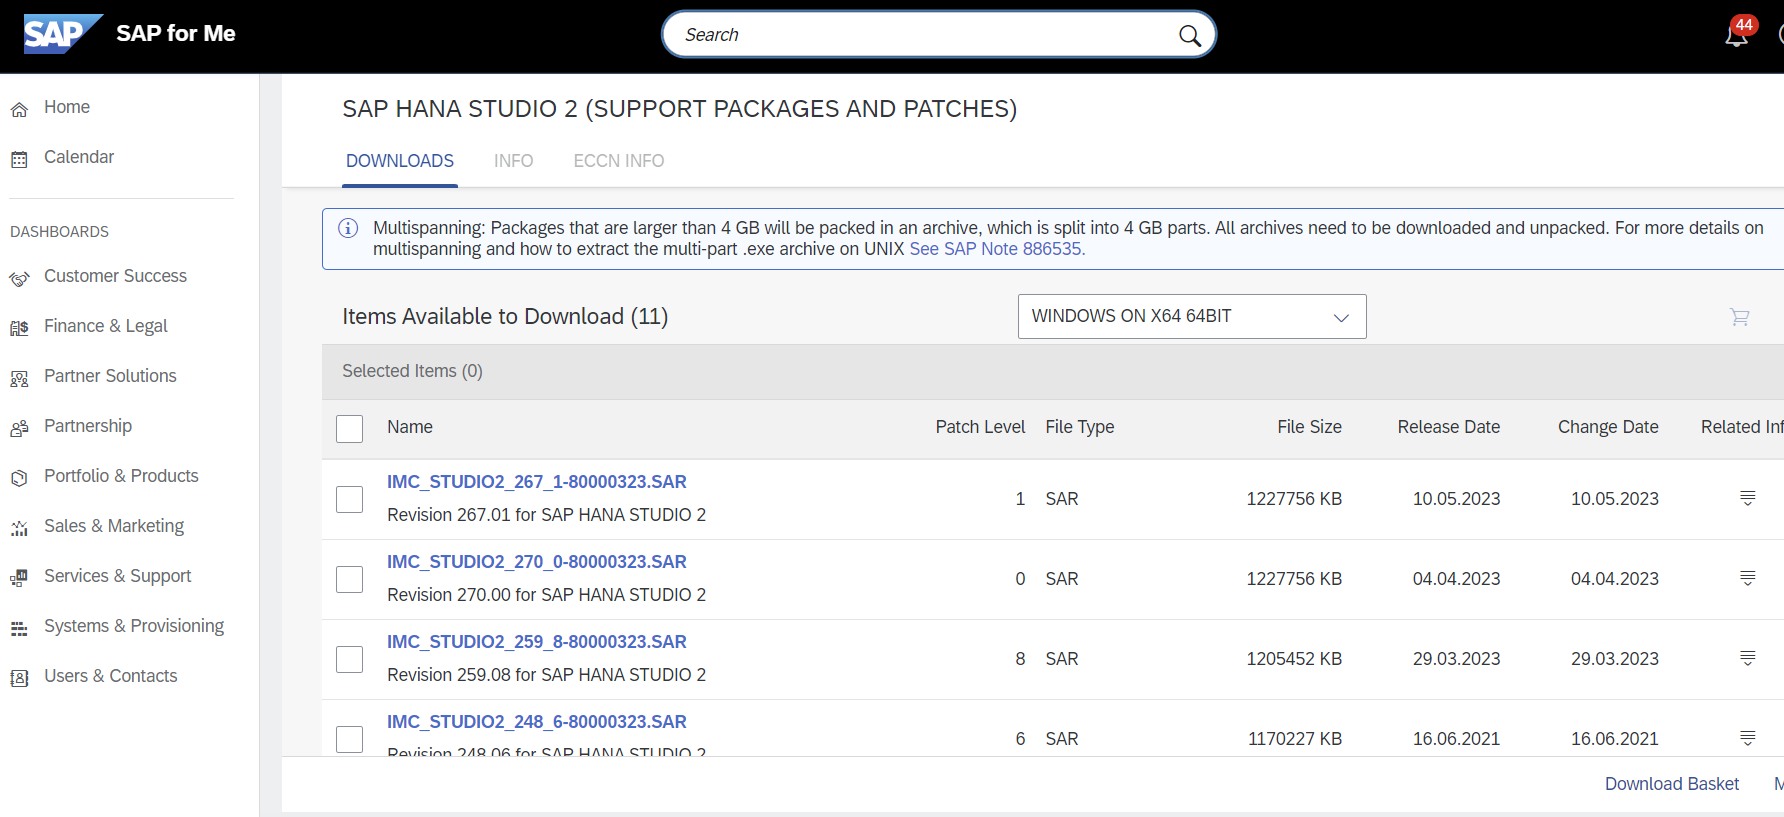Click the 29.03.2023 release date cell
The width and height of the screenshot is (1784, 817).
[1456, 659]
